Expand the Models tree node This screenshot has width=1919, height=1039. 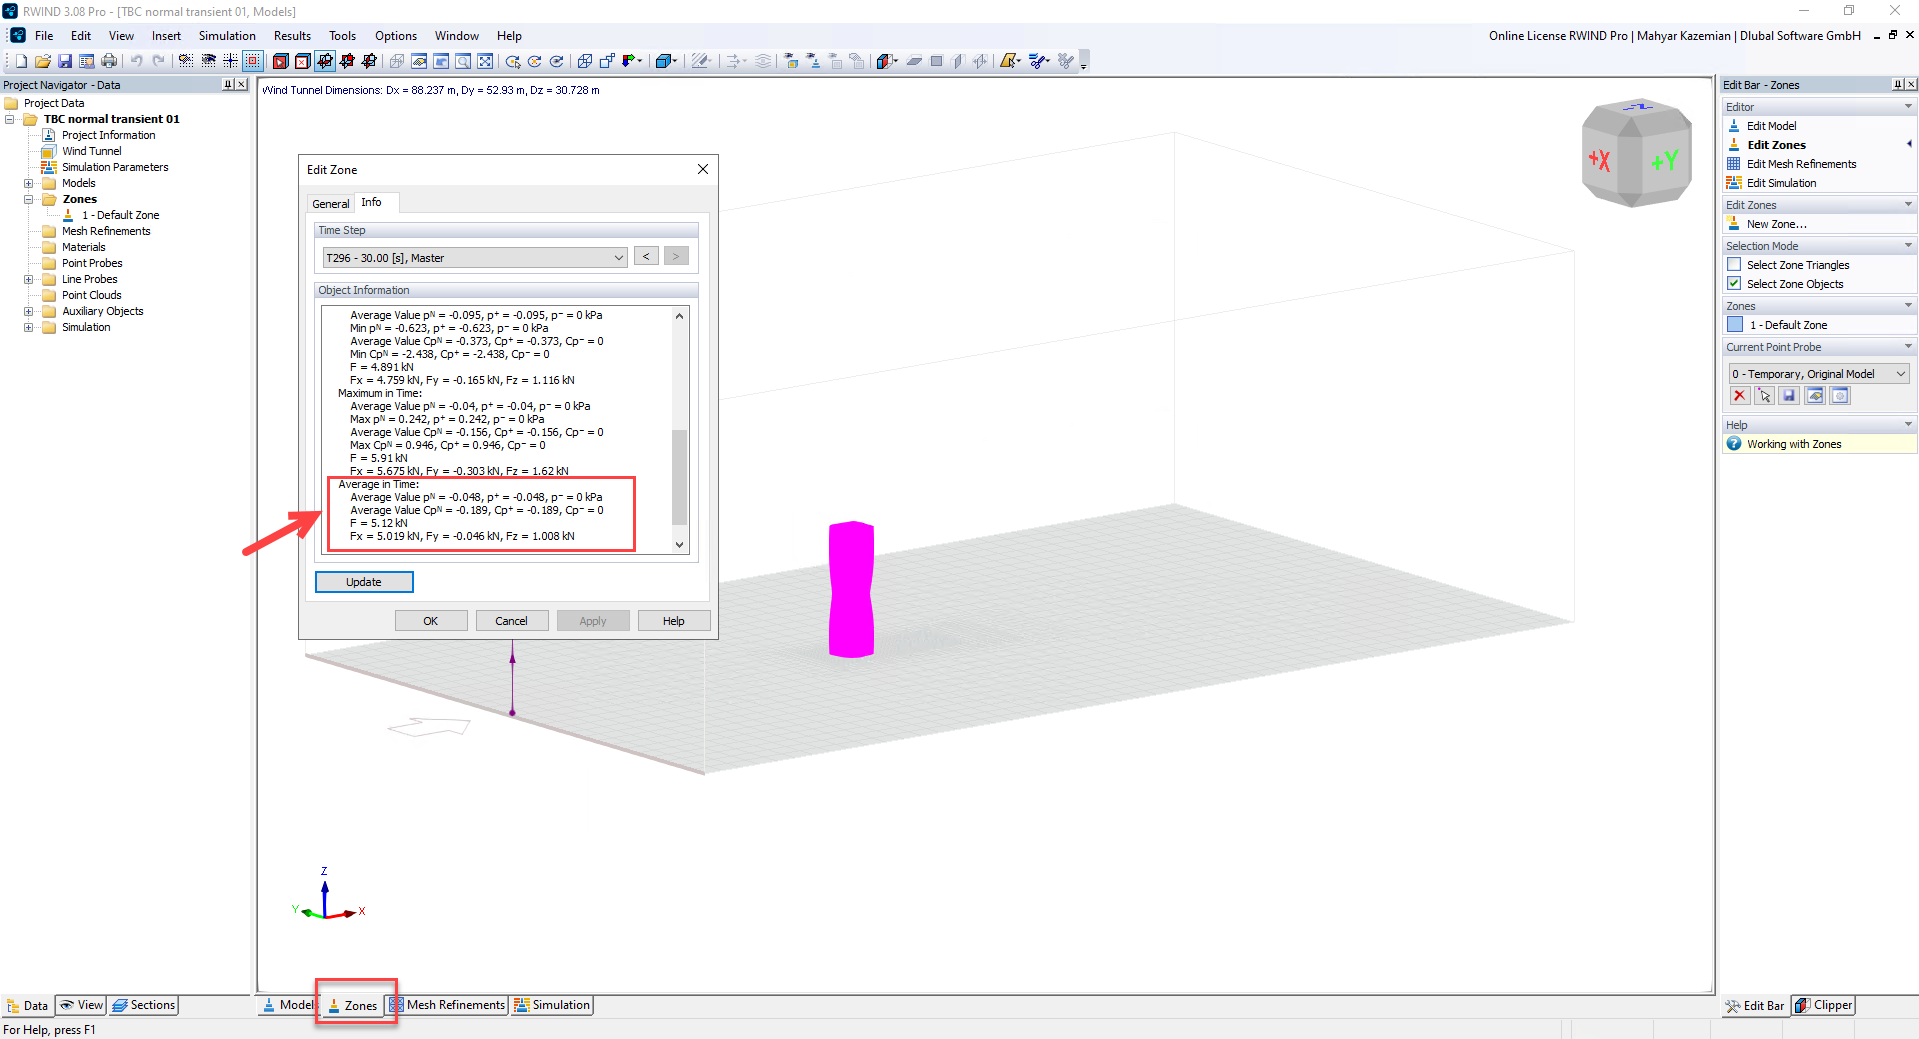(x=28, y=183)
